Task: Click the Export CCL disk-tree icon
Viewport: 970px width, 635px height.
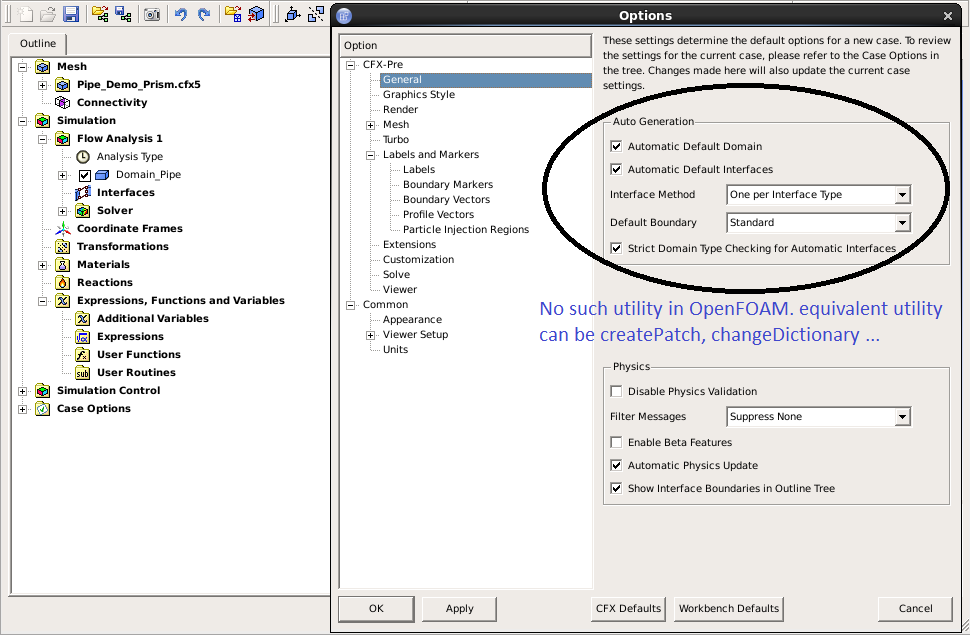Action: tap(123, 14)
